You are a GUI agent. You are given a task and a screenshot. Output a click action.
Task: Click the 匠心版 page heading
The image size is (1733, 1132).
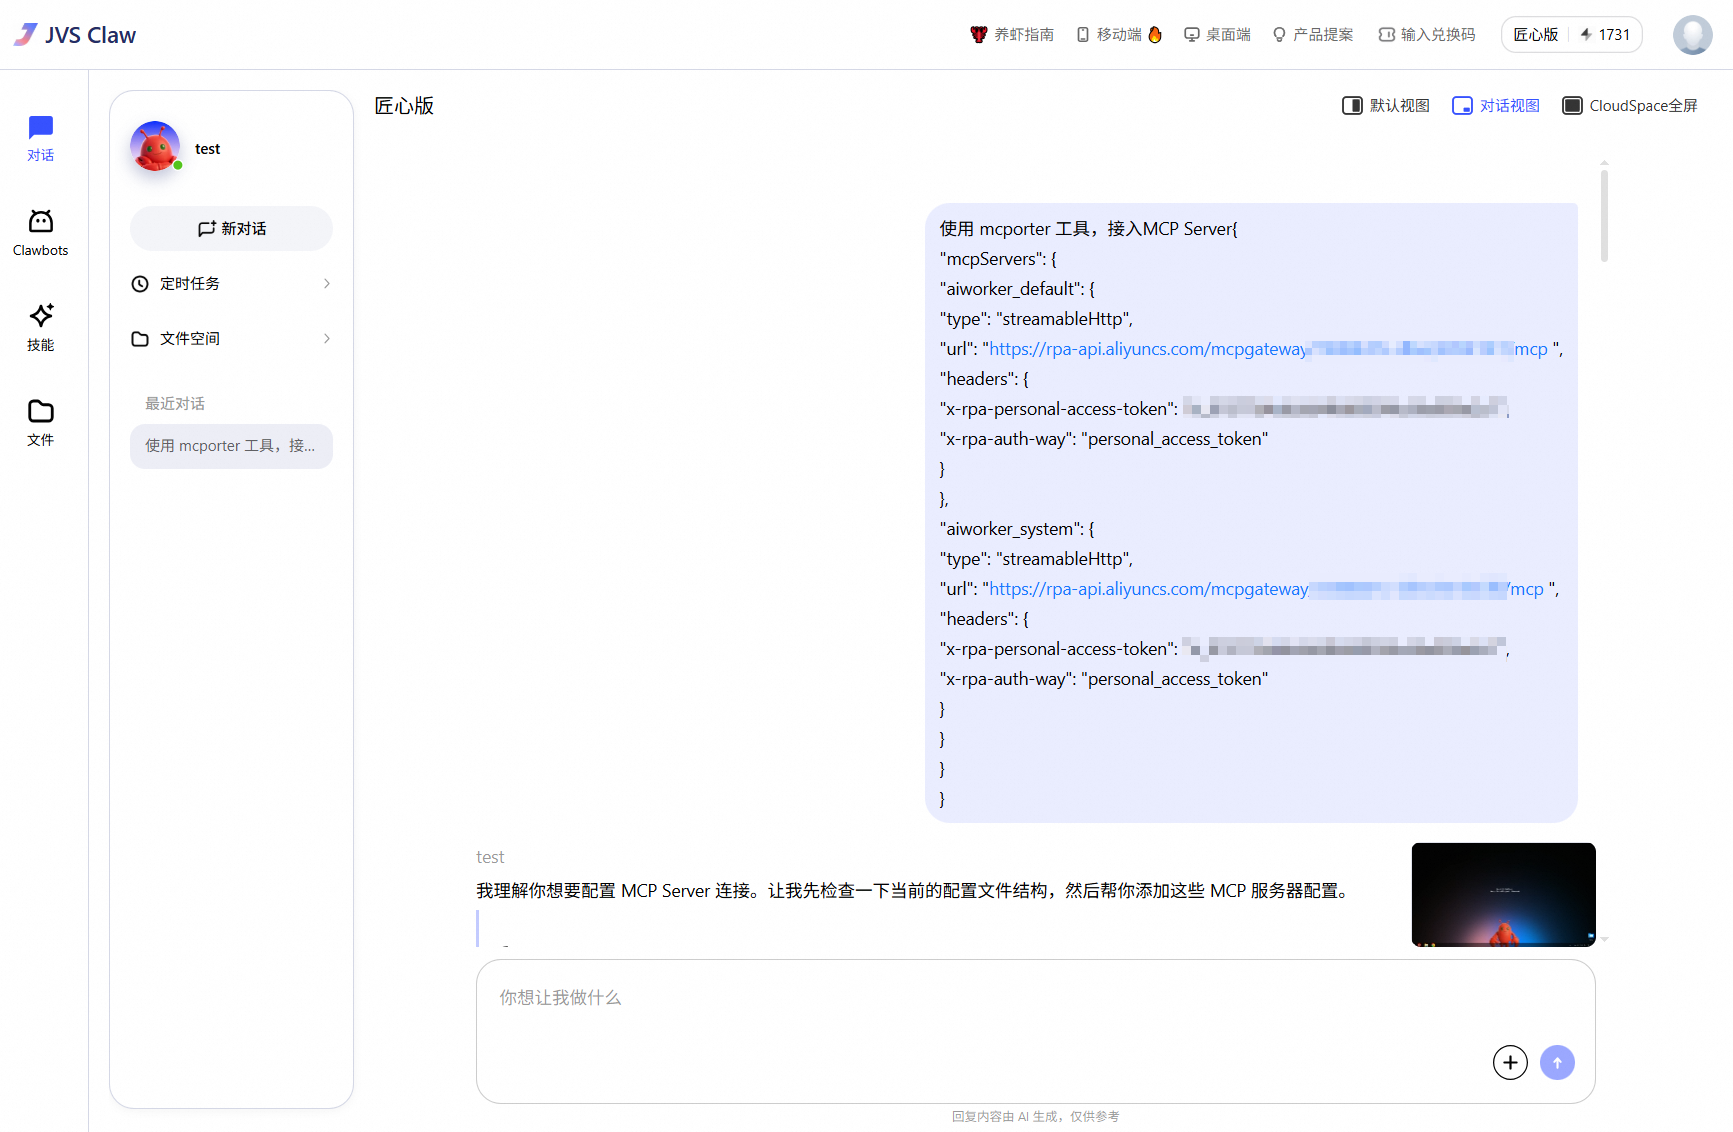point(404,106)
